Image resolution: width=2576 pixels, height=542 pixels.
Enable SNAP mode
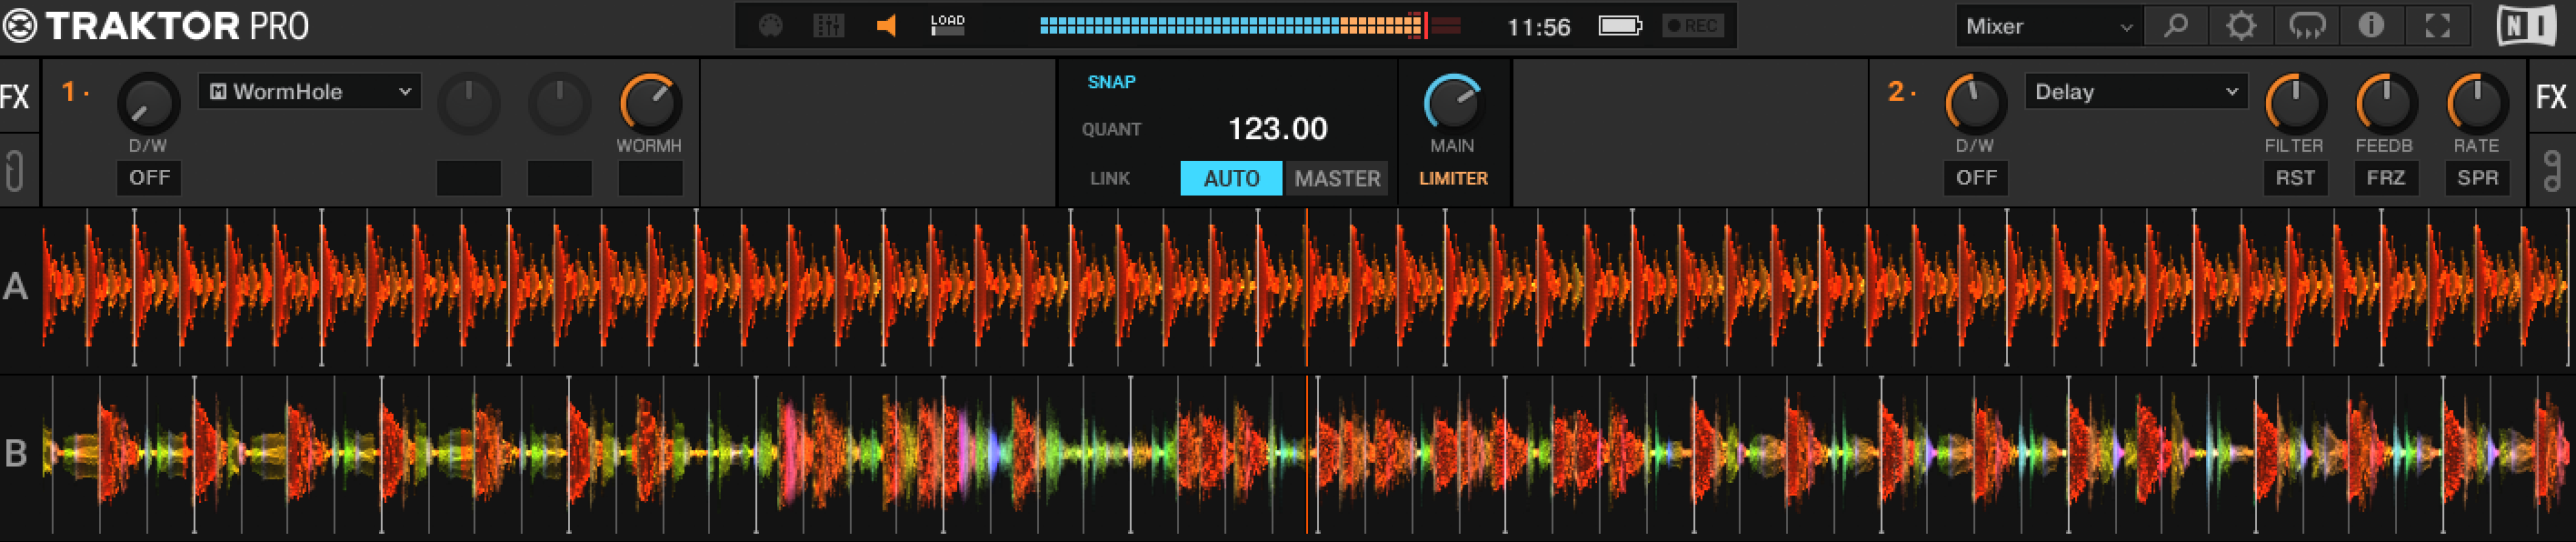(x=1111, y=82)
